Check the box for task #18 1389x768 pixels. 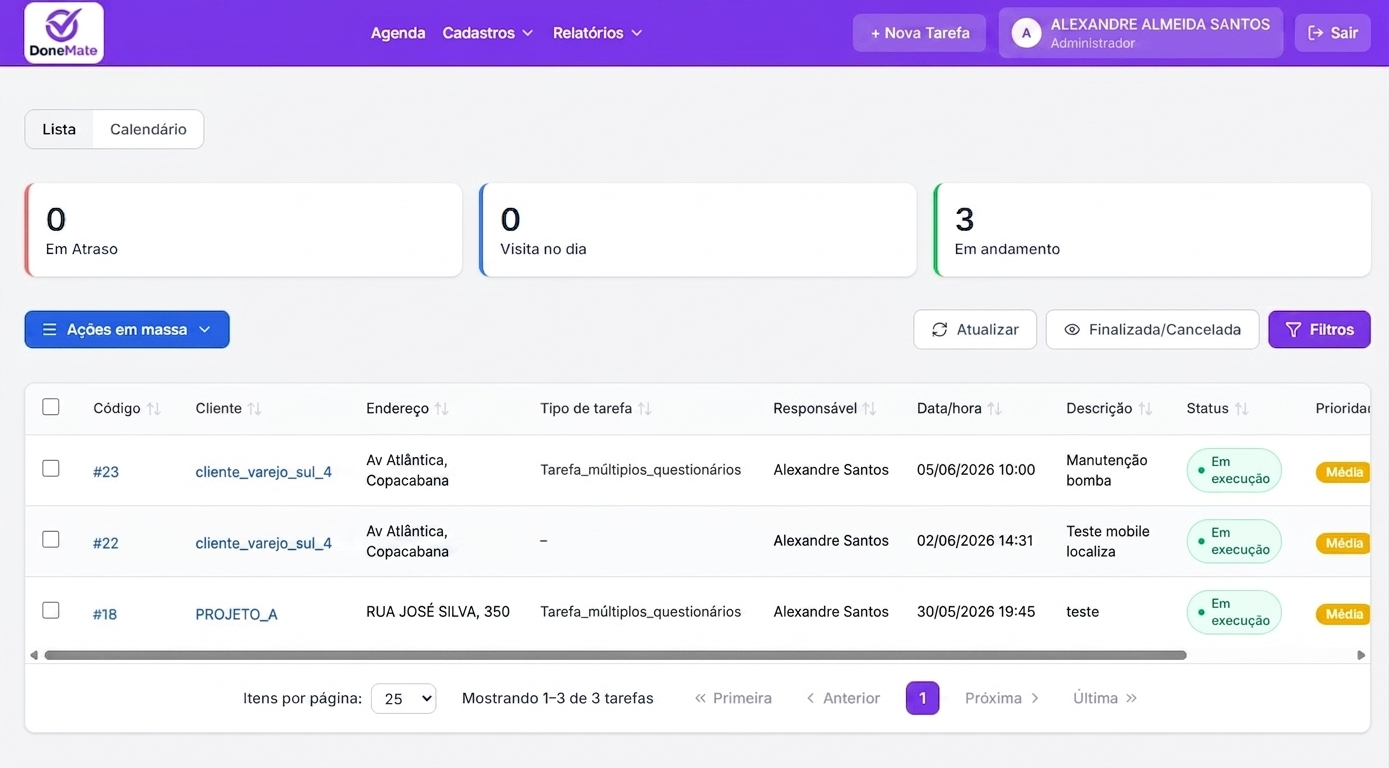tap(51, 610)
